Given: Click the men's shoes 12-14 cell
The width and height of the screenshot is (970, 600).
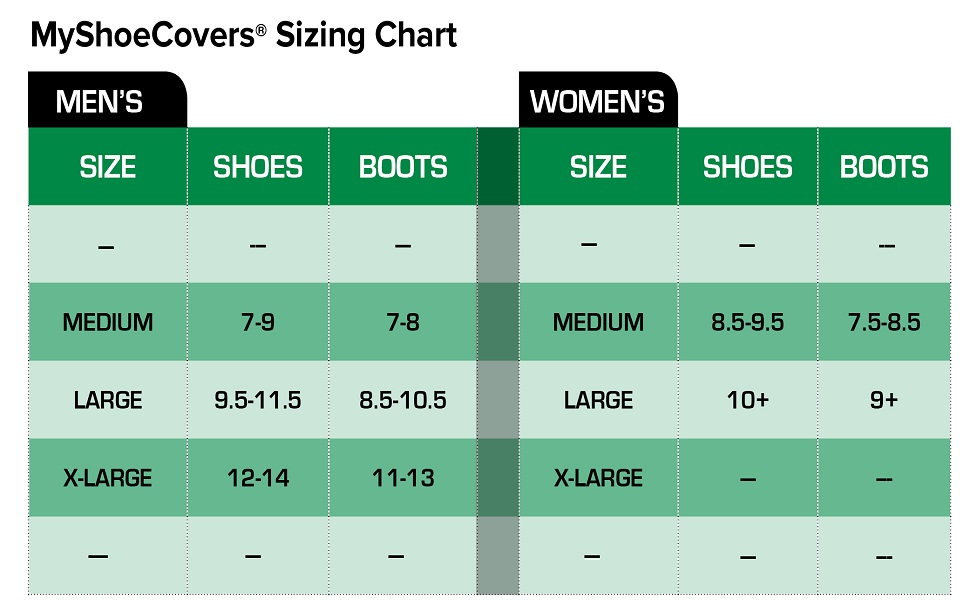Looking at the screenshot, I should pyautogui.click(x=258, y=478).
